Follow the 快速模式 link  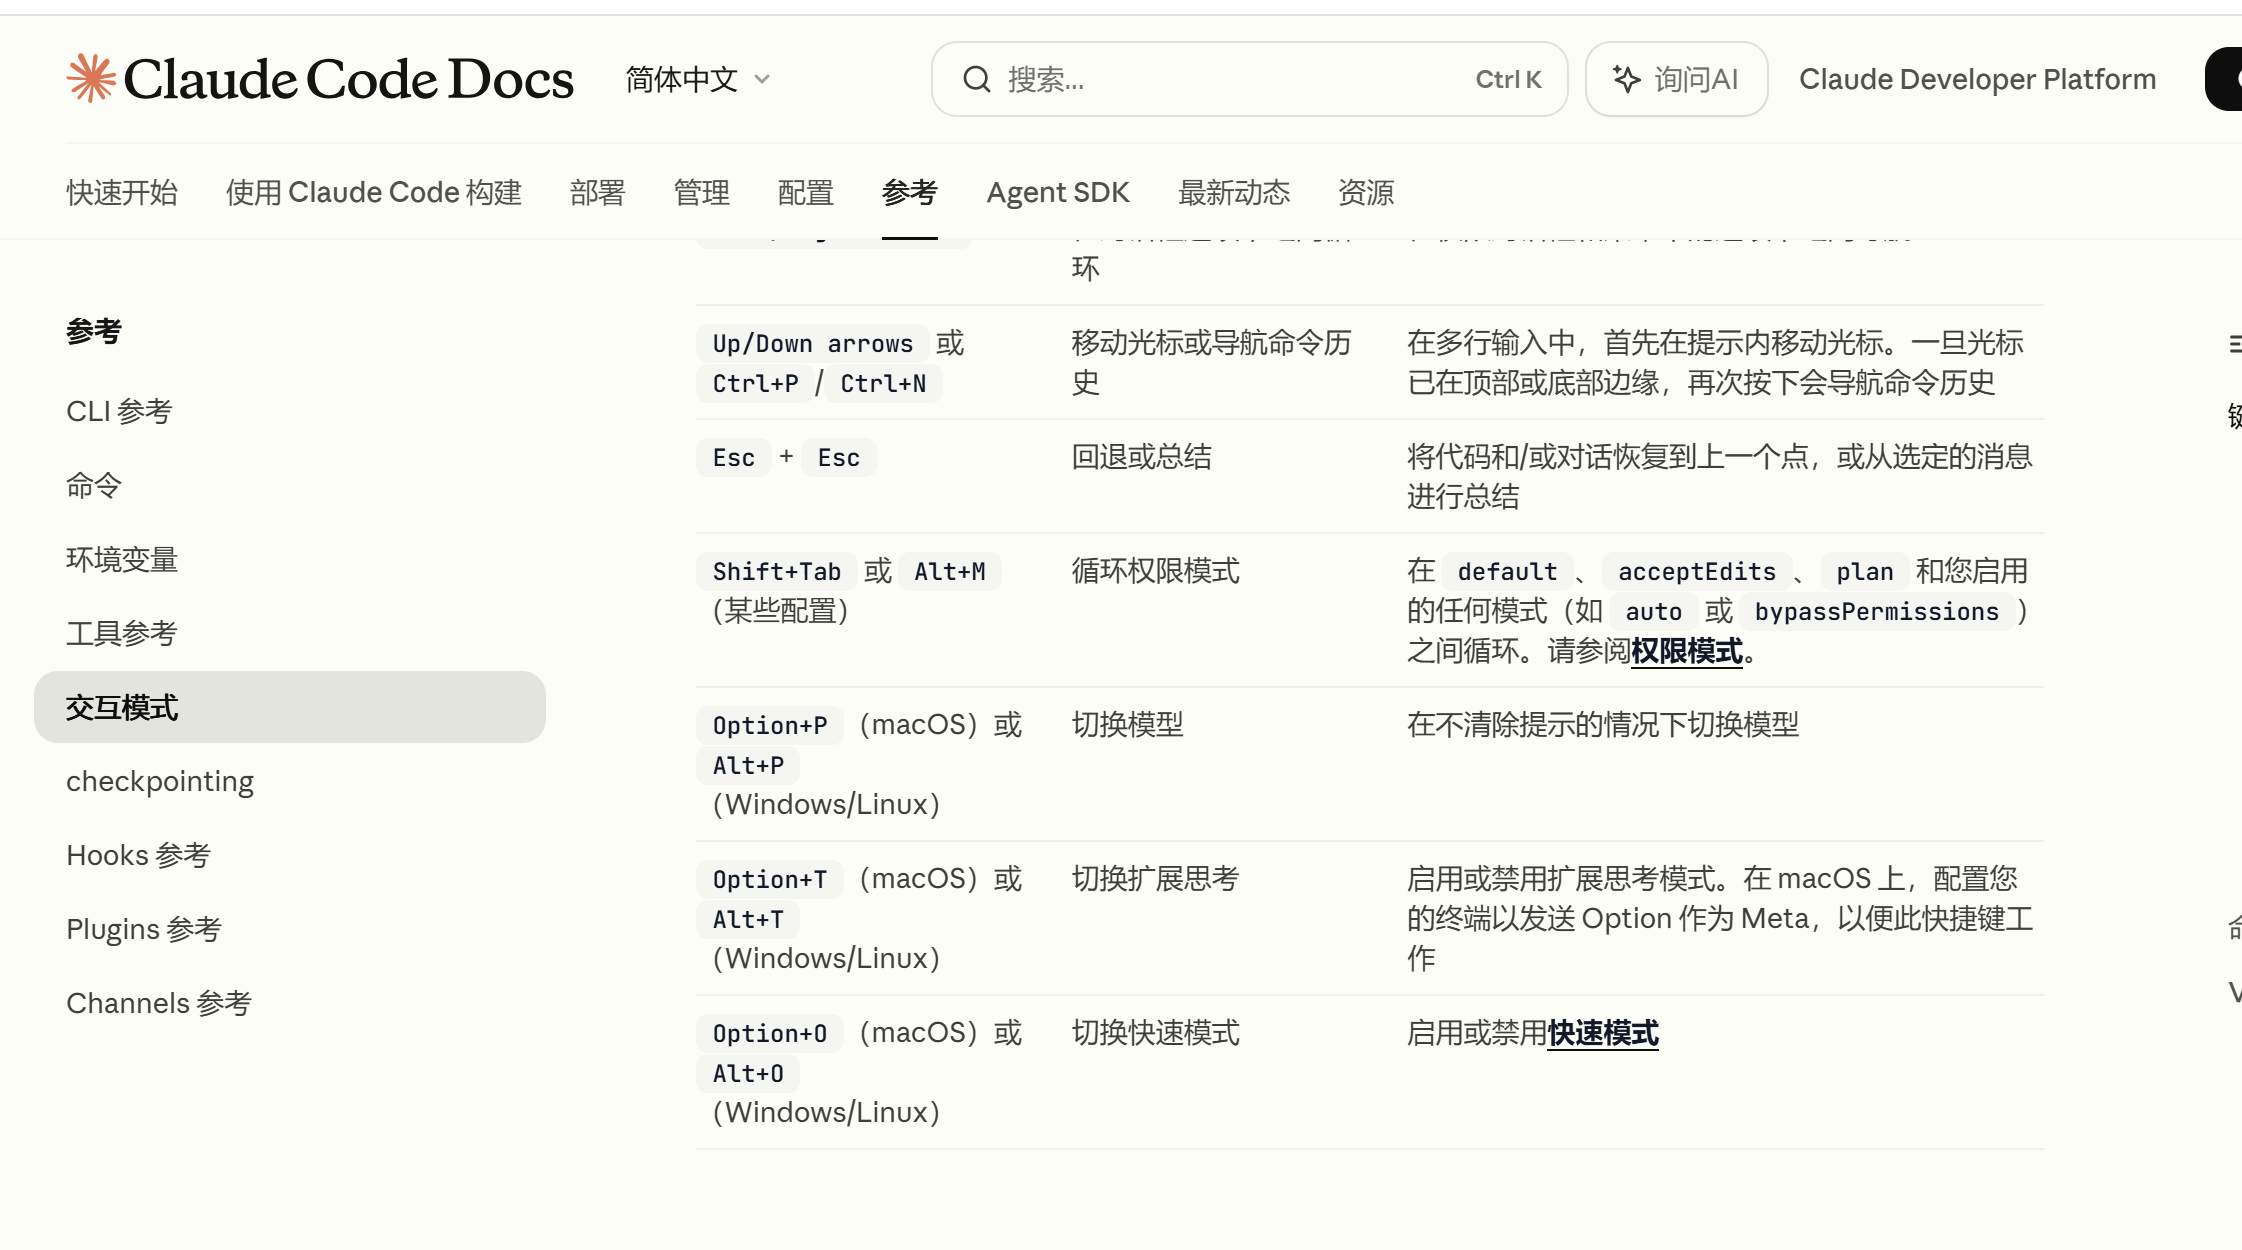1602,1033
